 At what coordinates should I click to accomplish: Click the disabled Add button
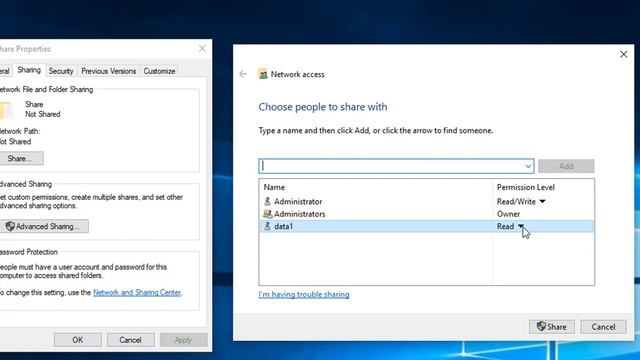566,166
